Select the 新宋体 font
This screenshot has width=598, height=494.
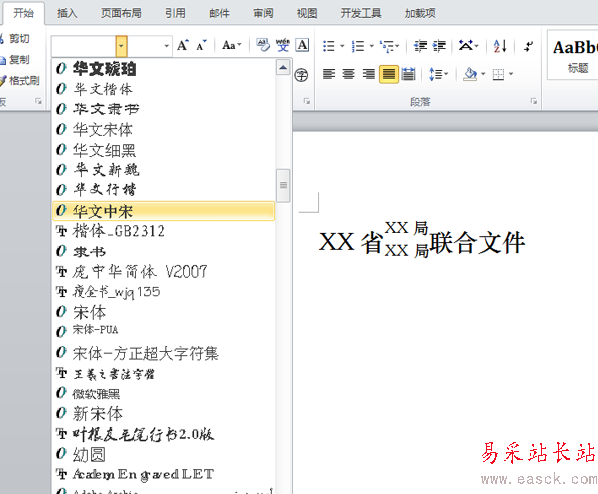point(164,414)
